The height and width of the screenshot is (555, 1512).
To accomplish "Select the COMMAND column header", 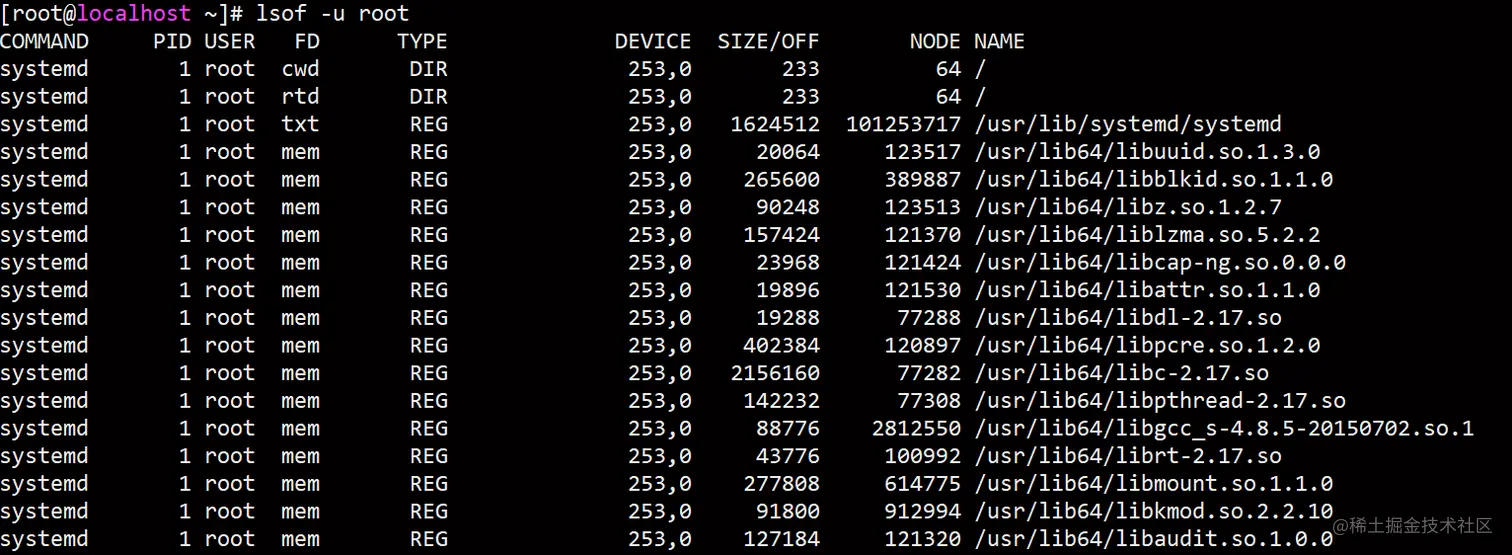I will click(x=45, y=42).
